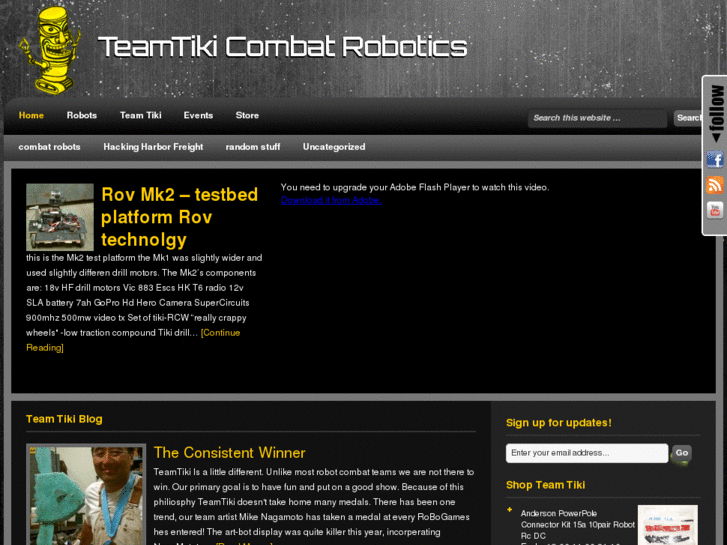The image size is (727, 545).
Task: Open the TeamTiki Combat Robotics site title
Action: click(x=282, y=47)
